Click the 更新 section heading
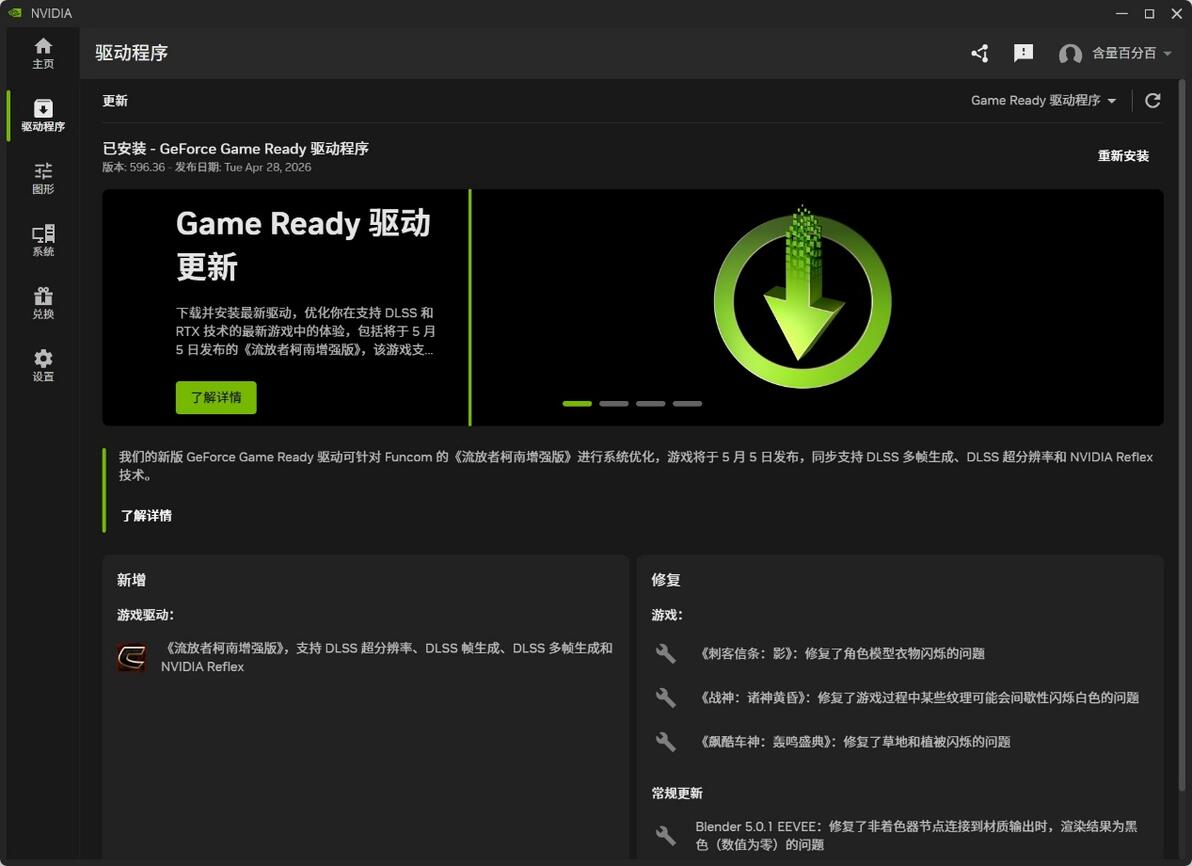The height and width of the screenshot is (866, 1192). click(x=115, y=100)
